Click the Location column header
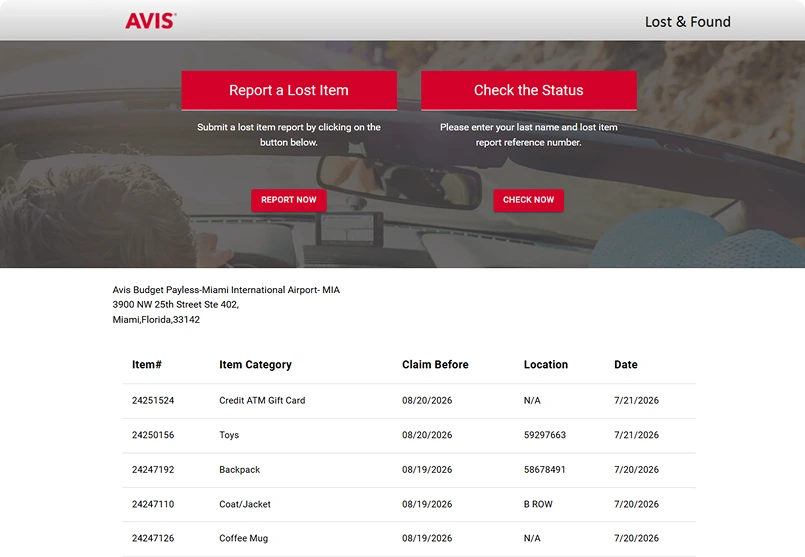Screen dimensions: 805x557 click(x=546, y=364)
